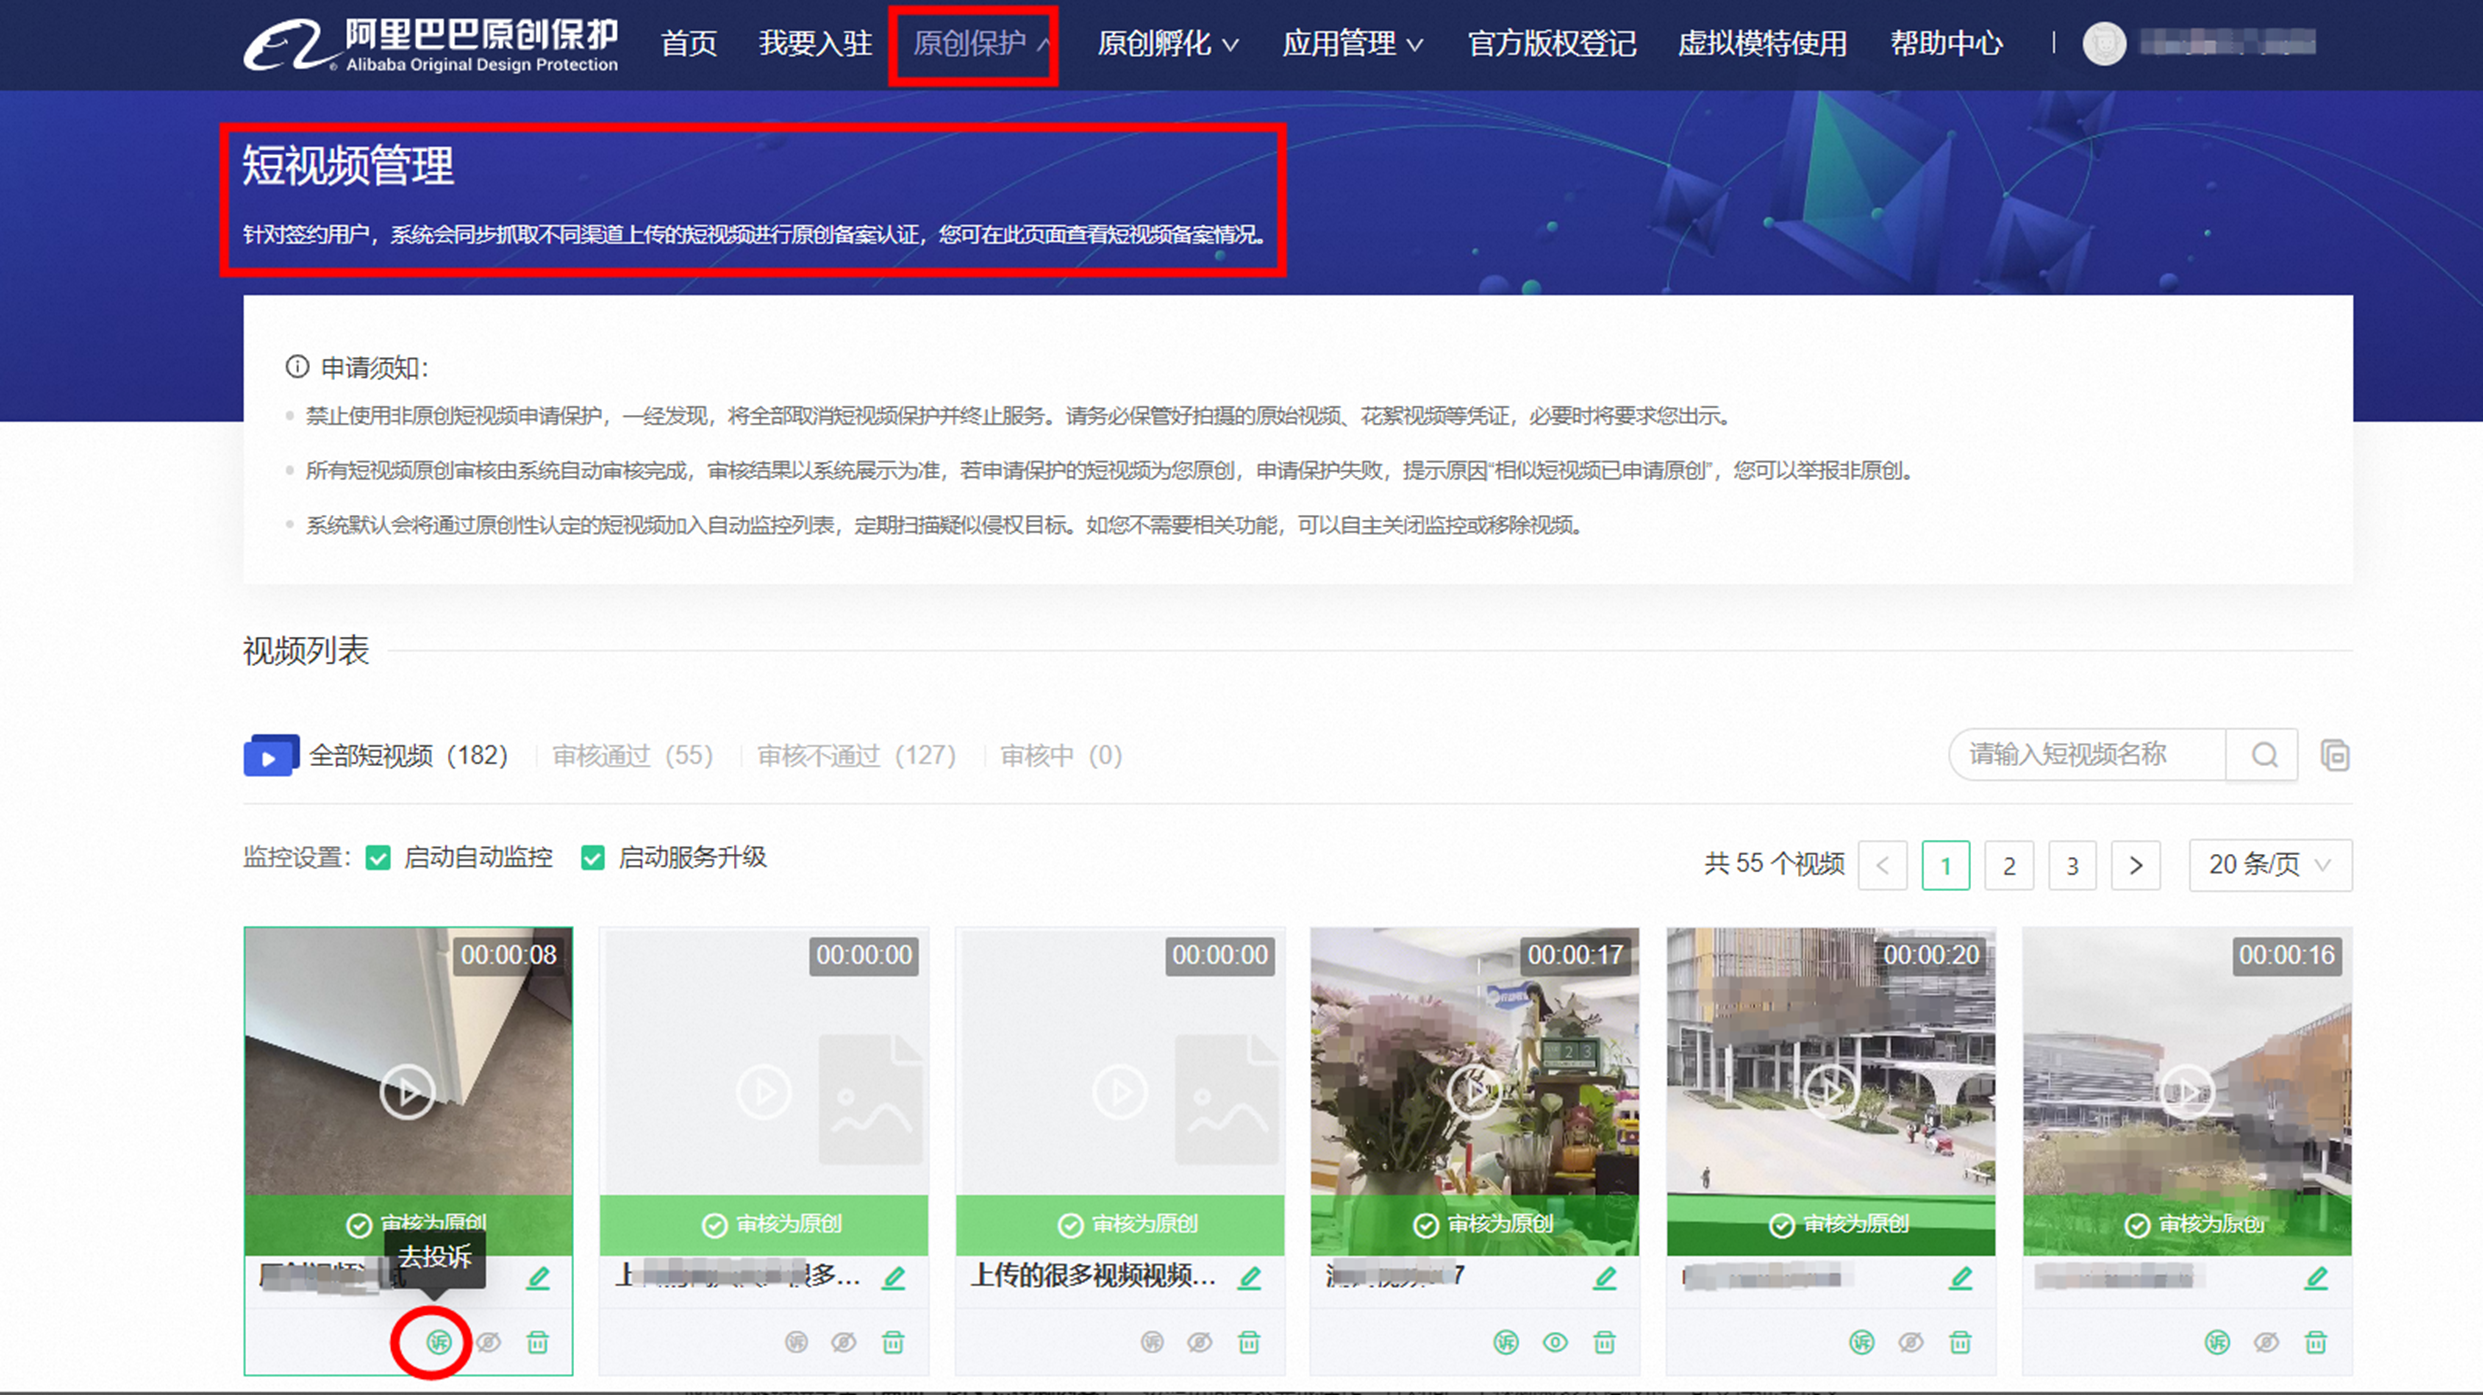The image size is (2483, 1395).
Task: Remove the 00:00:16 video with trash icon
Action: pos(2316,1342)
